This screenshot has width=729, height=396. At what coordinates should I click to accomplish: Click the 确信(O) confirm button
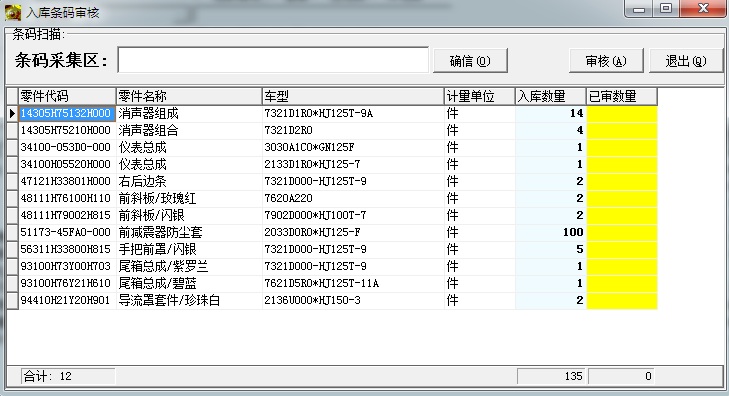[x=470, y=61]
